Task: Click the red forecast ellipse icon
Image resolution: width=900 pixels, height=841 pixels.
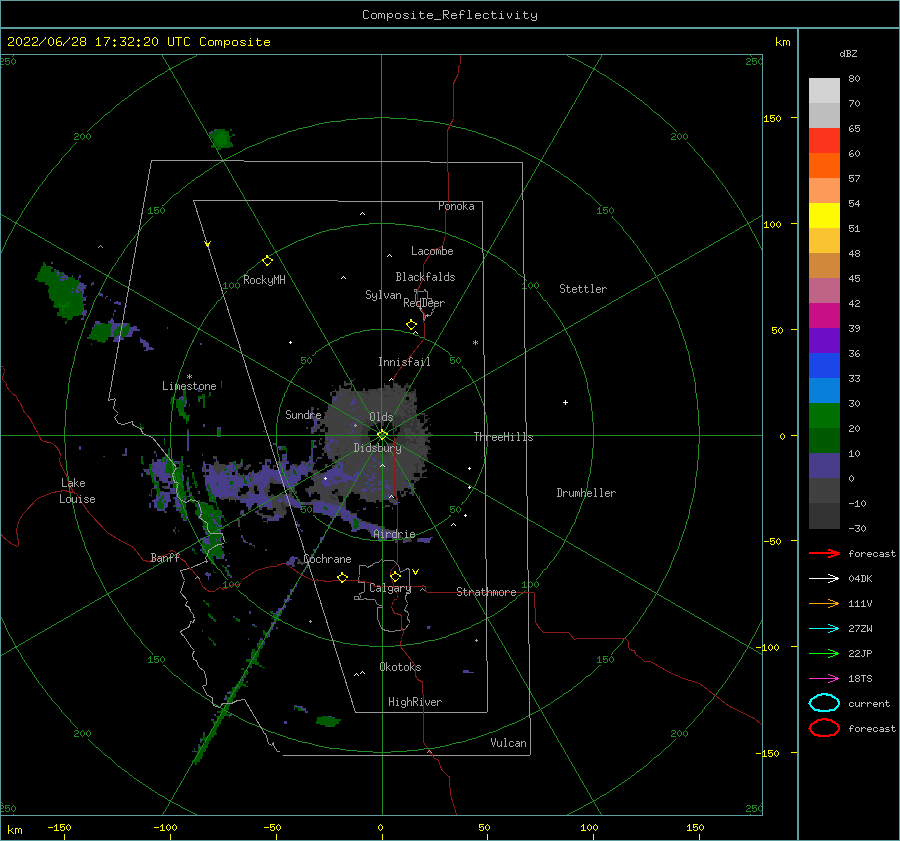Action: [x=824, y=728]
